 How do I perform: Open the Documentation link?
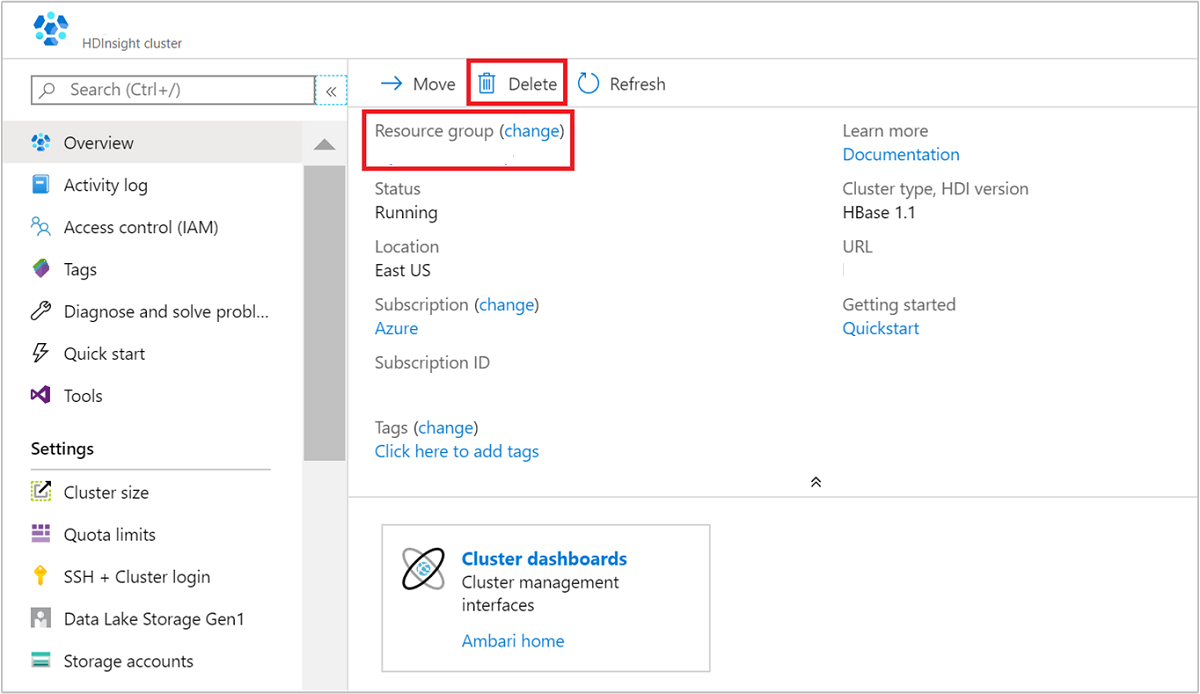pyautogui.click(x=900, y=154)
